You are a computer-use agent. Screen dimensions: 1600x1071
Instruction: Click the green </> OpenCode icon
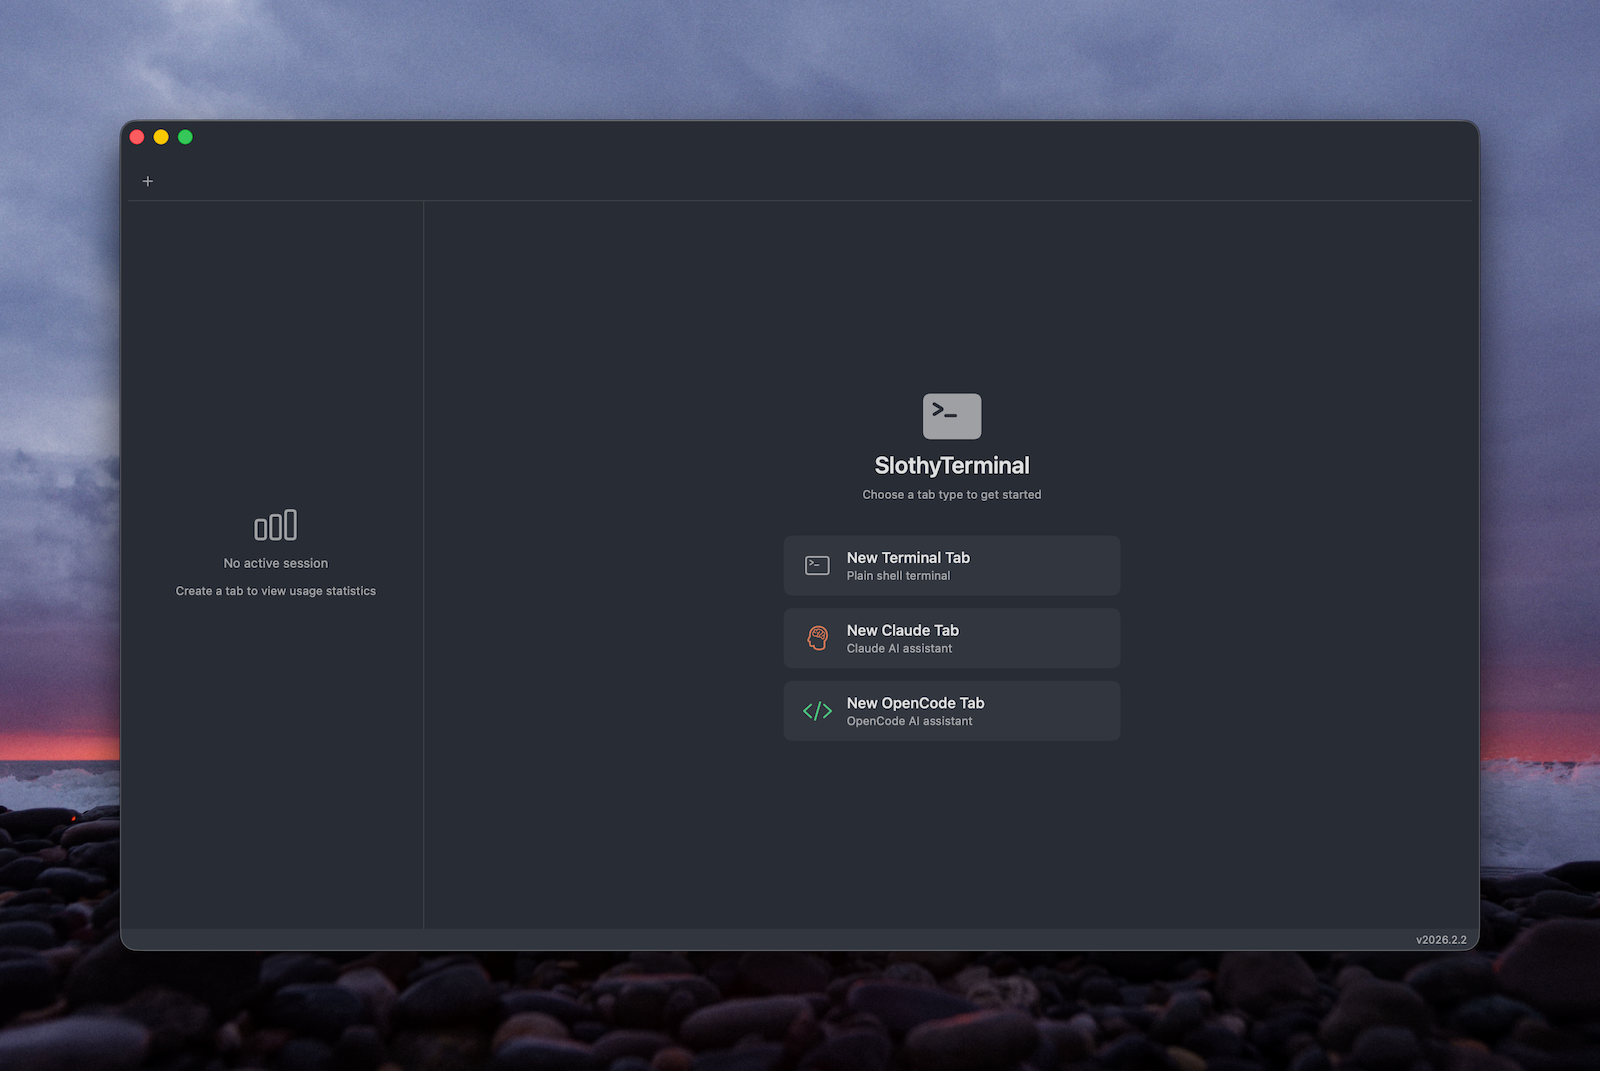click(816, 711)
